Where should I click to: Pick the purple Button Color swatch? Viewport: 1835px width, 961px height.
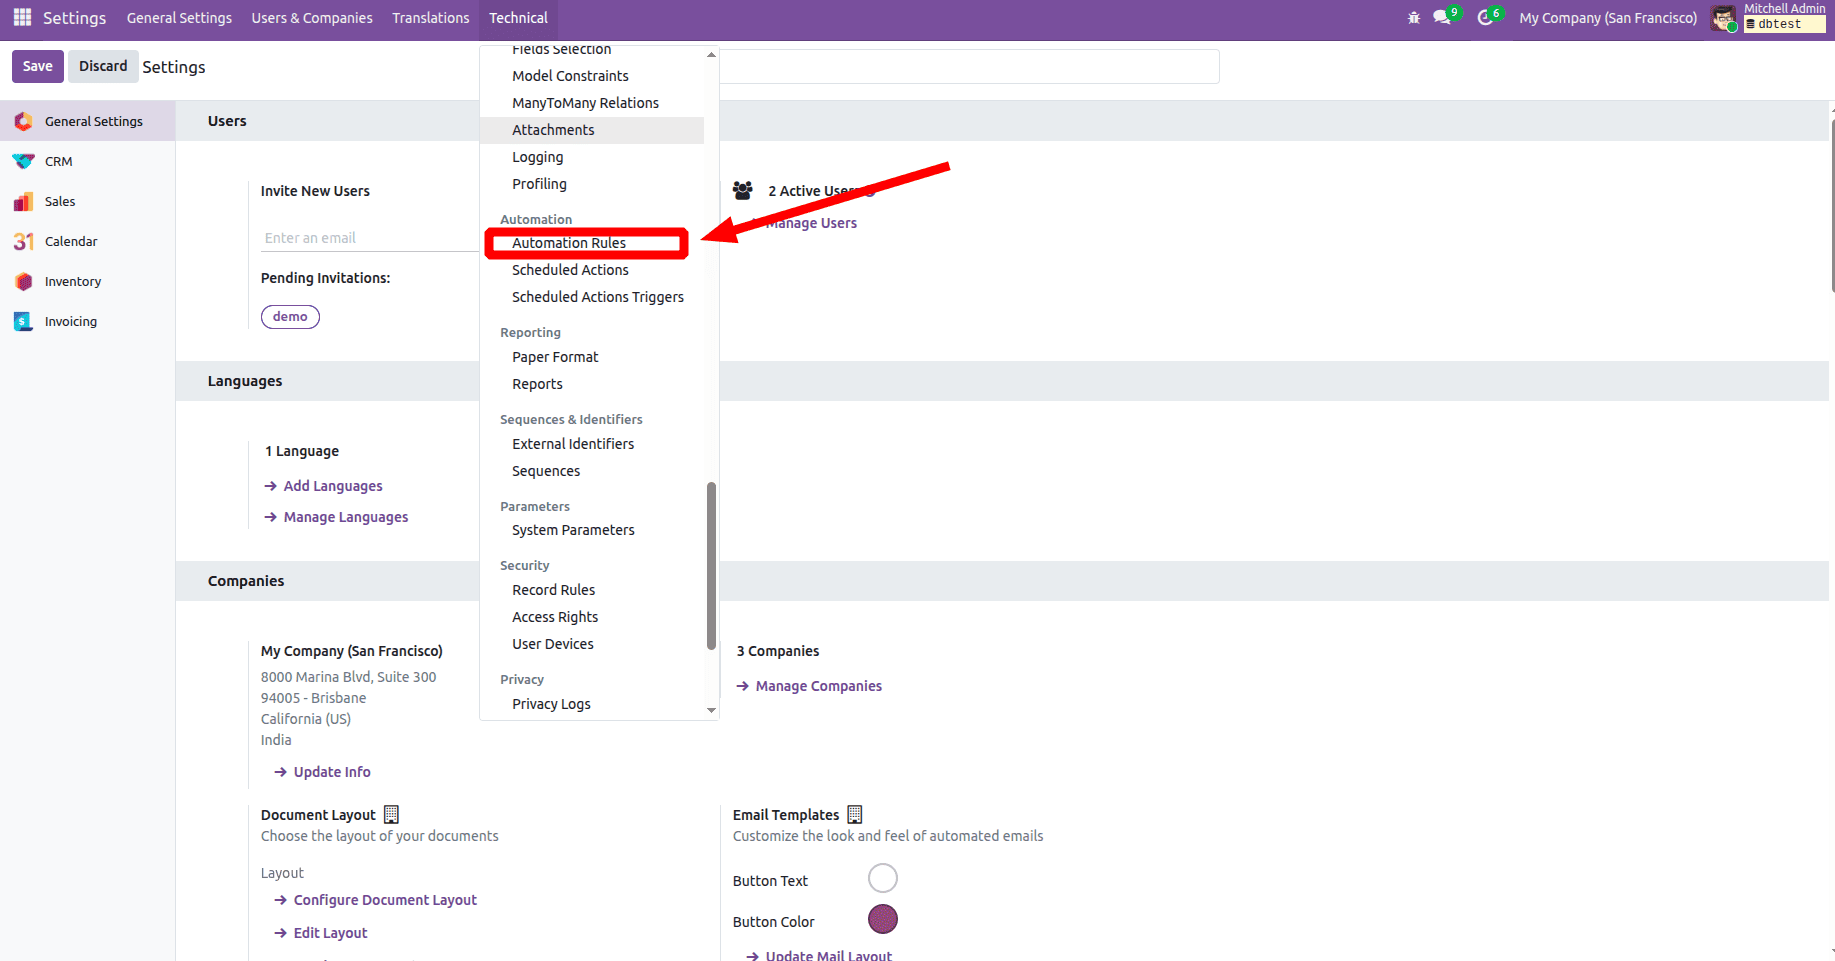tap(883, 919)
